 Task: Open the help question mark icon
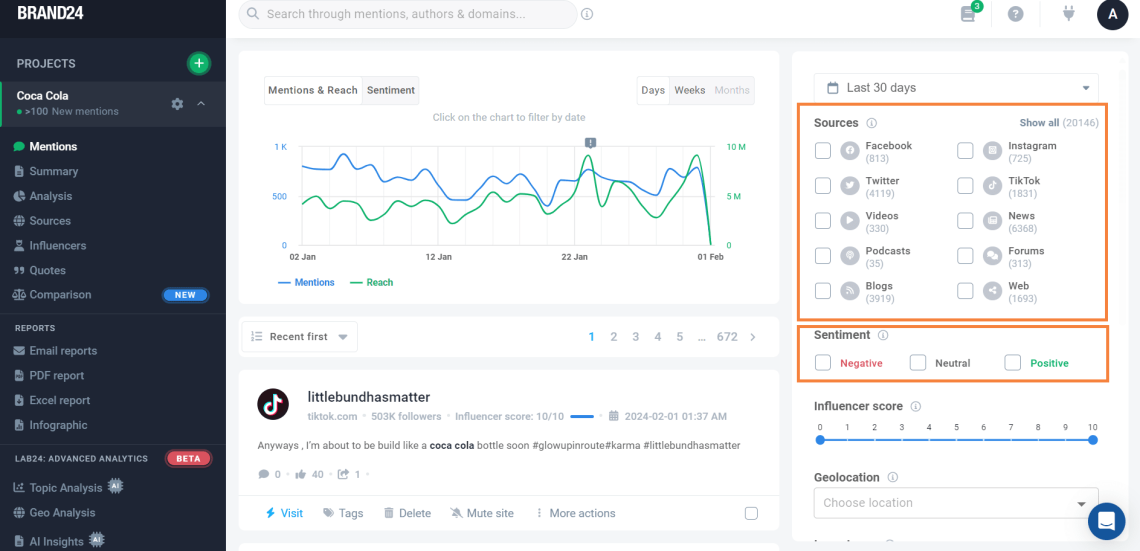point(1016,14)
